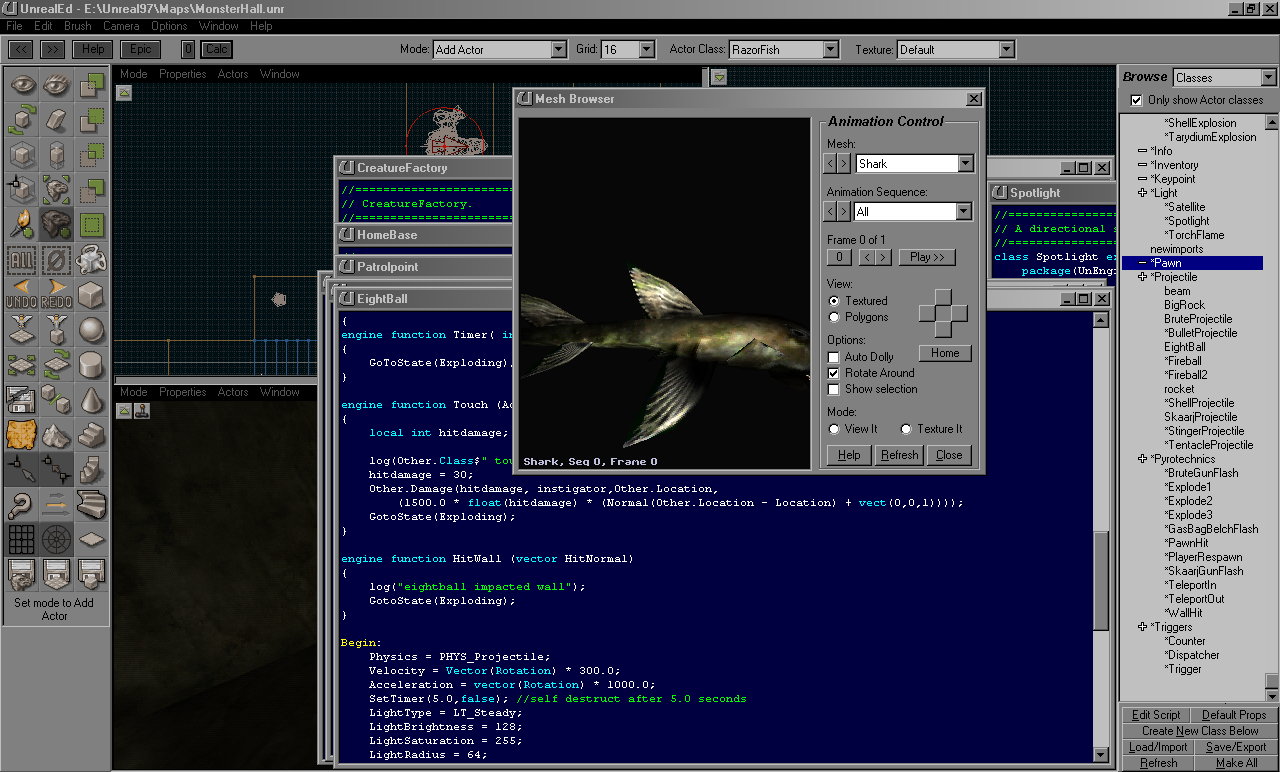Click the Shark mesh preview image

(x=664, y=294)
